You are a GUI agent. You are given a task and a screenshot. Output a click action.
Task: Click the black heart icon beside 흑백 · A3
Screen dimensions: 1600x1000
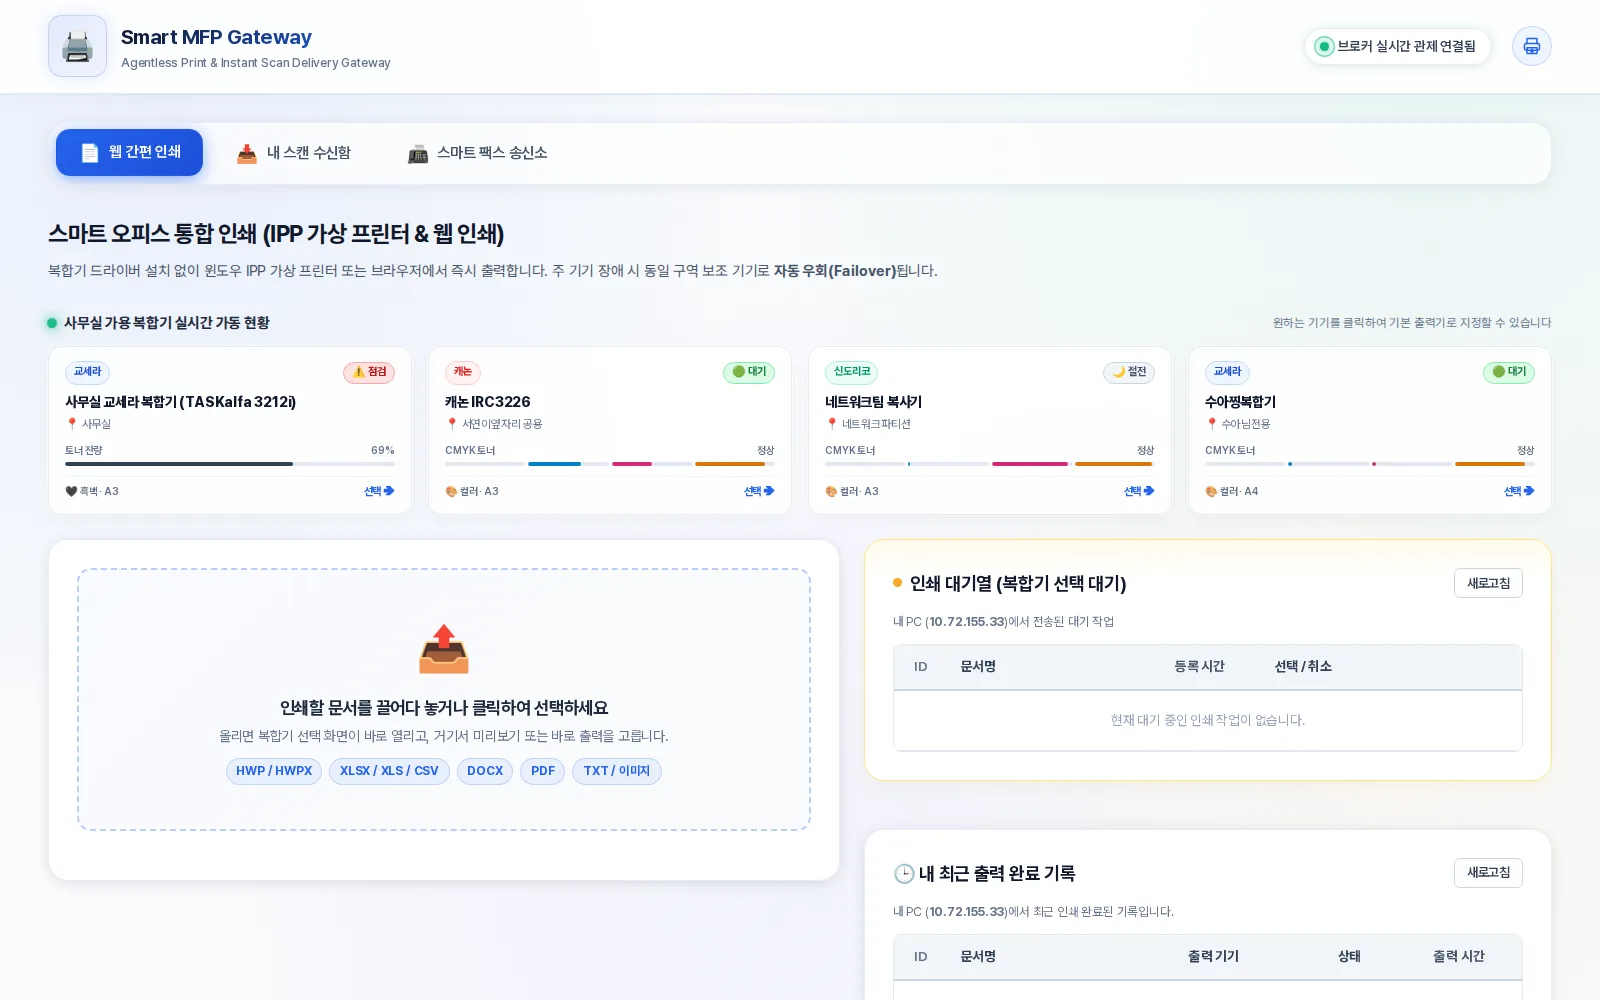point(71,491)
